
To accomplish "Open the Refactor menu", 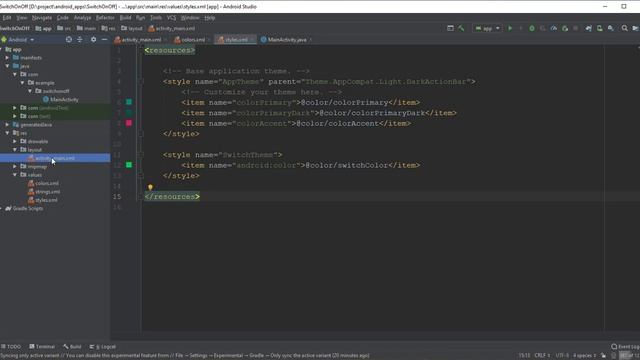I will coord(105,18).
